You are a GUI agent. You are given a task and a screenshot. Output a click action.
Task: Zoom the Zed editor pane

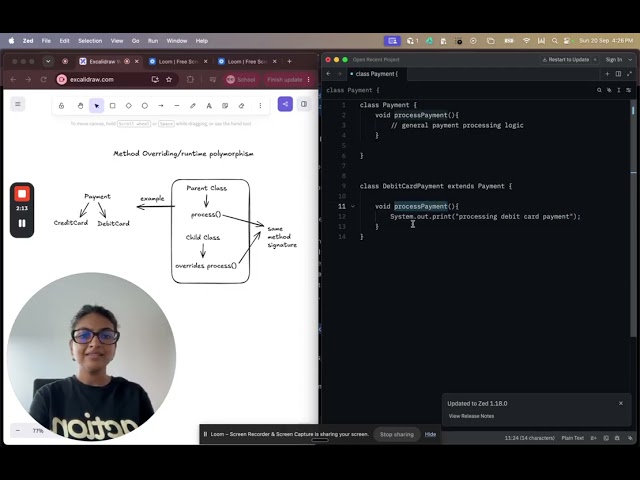[x=629, y=74]
